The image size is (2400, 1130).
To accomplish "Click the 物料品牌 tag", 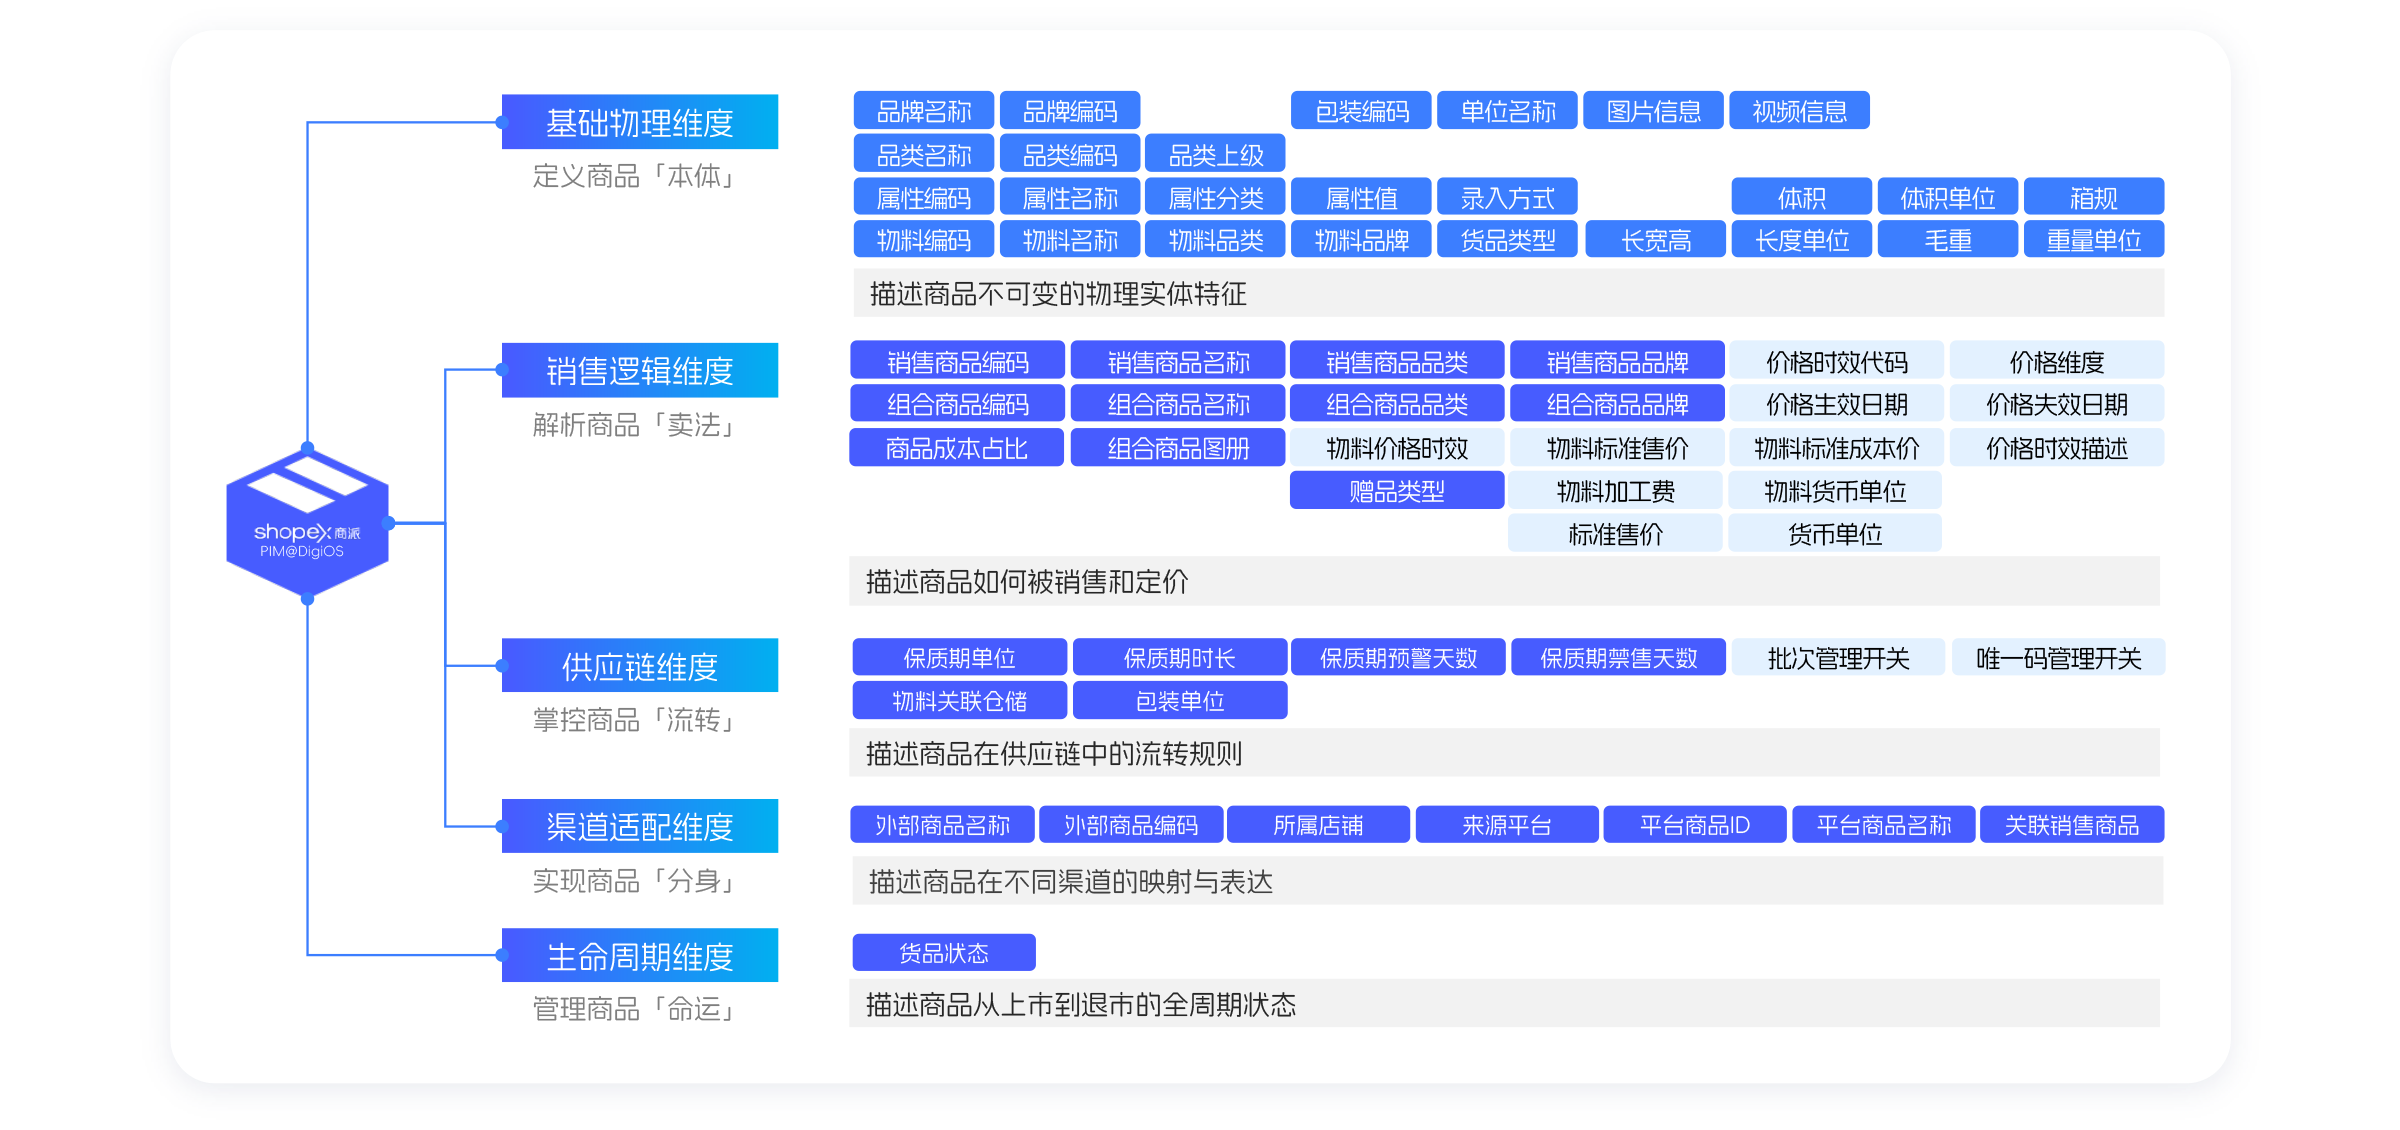I will click(1361, 239).
